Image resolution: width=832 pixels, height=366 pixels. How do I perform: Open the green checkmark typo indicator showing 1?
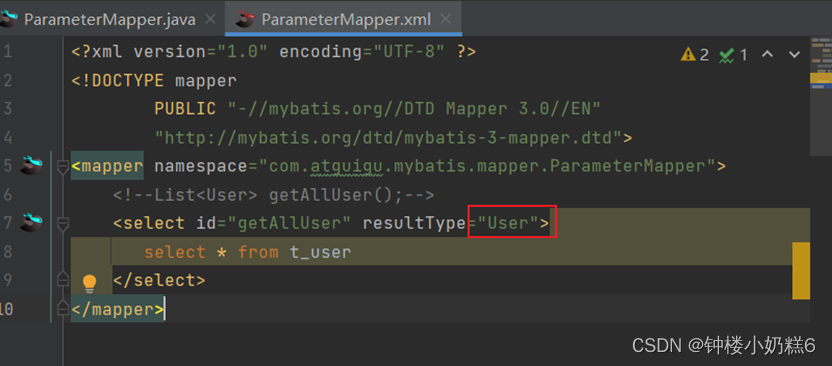point(733,55)
